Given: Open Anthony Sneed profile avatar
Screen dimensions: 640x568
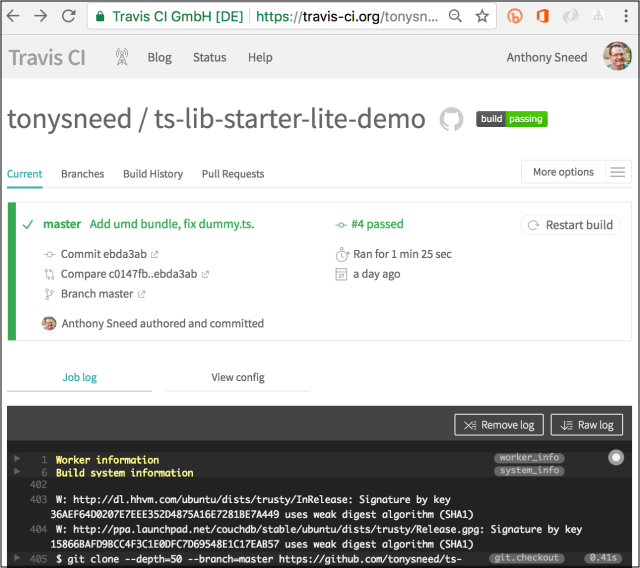Looking at the screenshot, I should point(617,57).
